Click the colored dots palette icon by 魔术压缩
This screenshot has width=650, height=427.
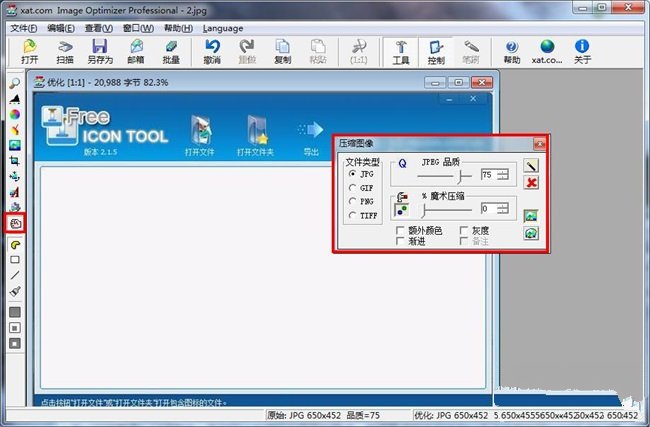(401, 210)
